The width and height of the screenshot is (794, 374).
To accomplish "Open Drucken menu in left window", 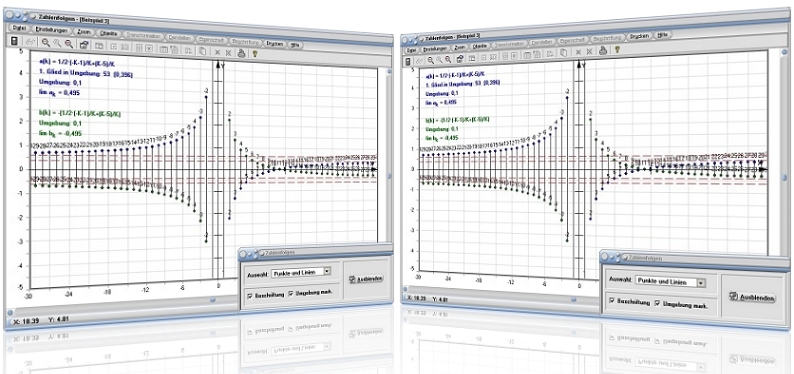I will [x=274, y=44].
